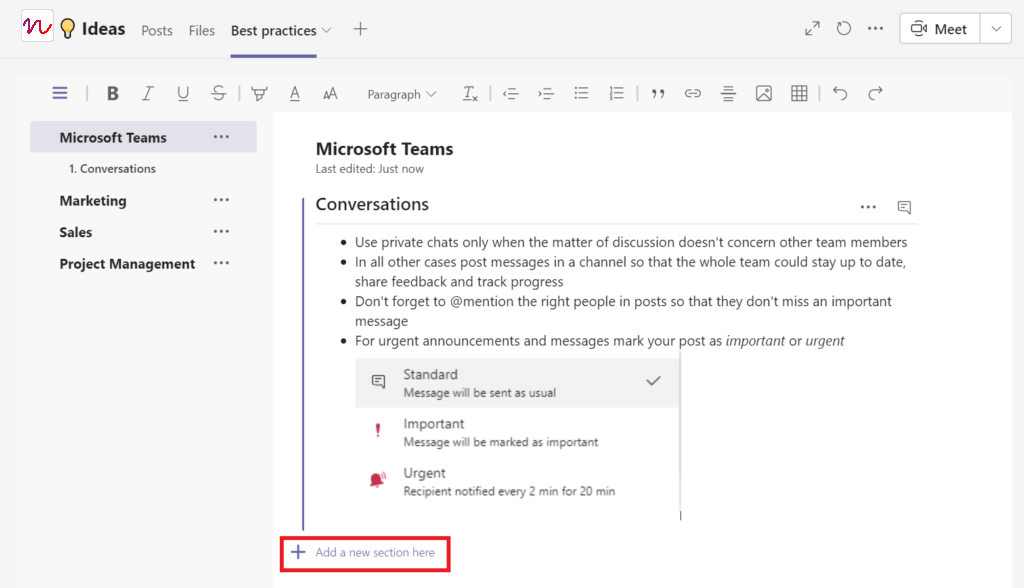Open text highlight color tool
Screen dimensions: 1024x588
(259, 93)
